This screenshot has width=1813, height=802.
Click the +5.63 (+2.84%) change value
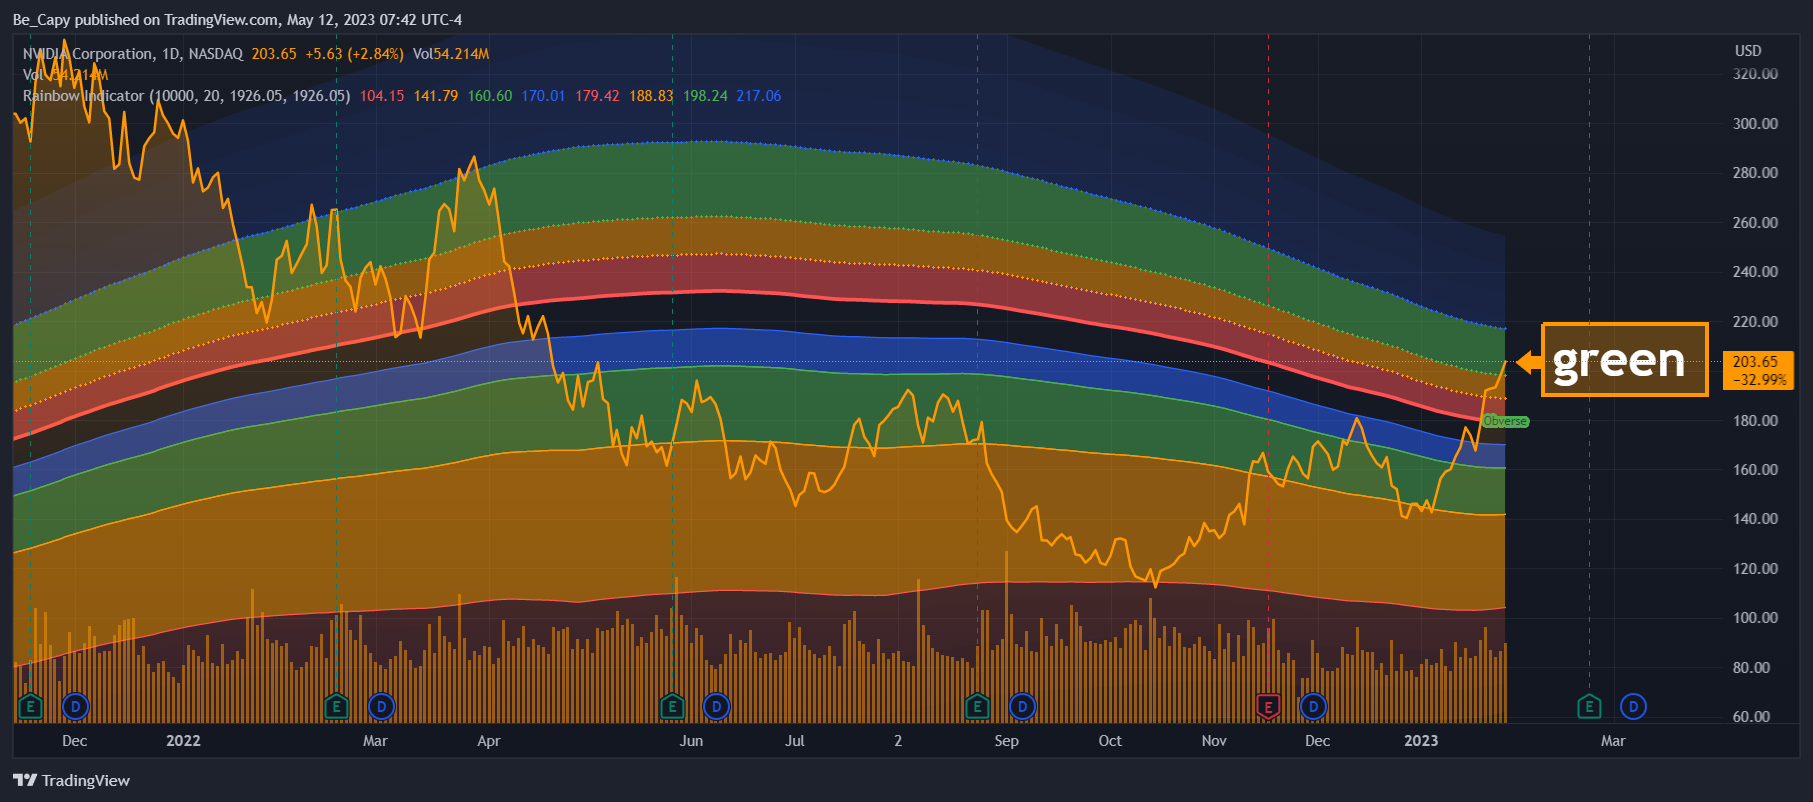[x=354, y=54]
